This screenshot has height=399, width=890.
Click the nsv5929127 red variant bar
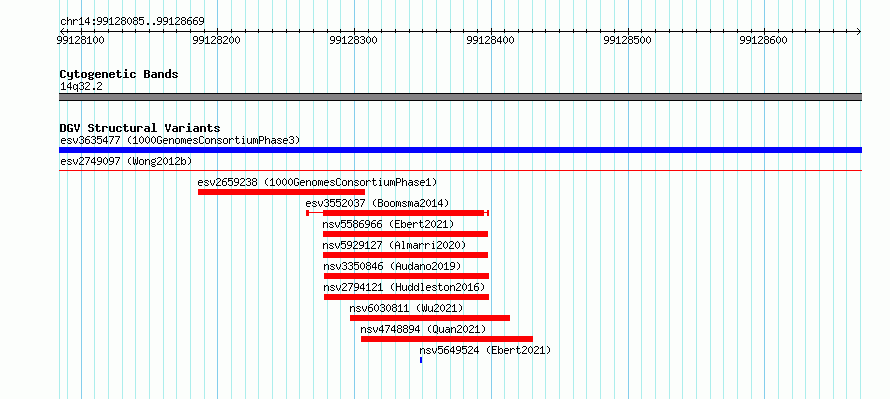point(405,255)
